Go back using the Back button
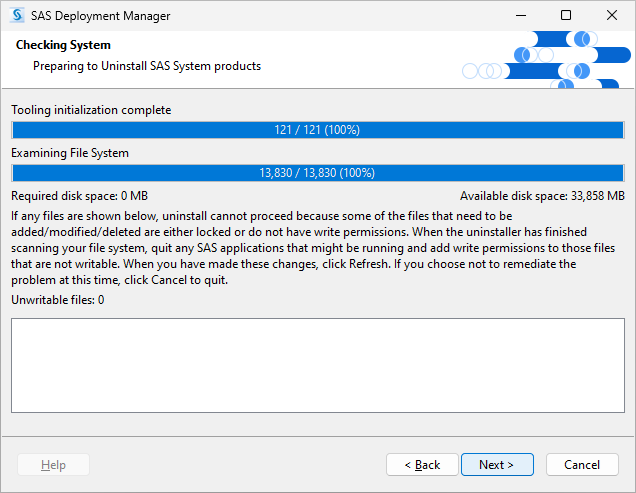 click(421, 465)
